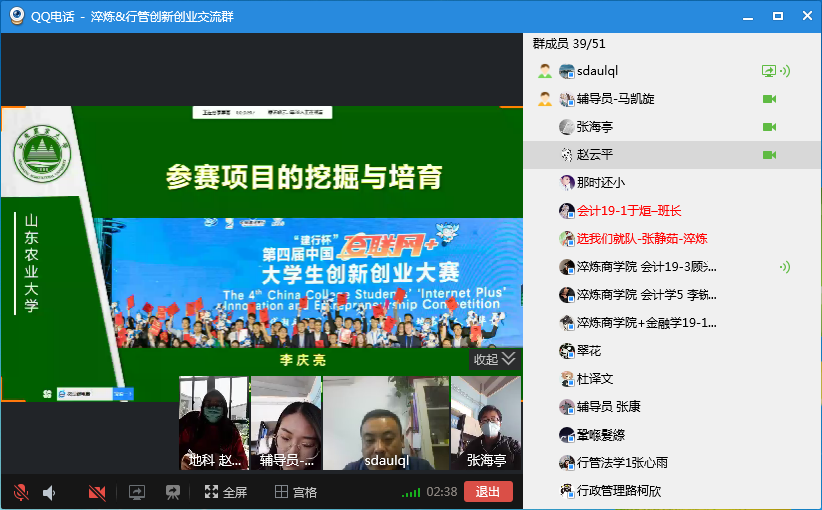Viewport: 822px width, 510px height.
Task: Select member 那时还小 in the list
Action: coord(600,183)
